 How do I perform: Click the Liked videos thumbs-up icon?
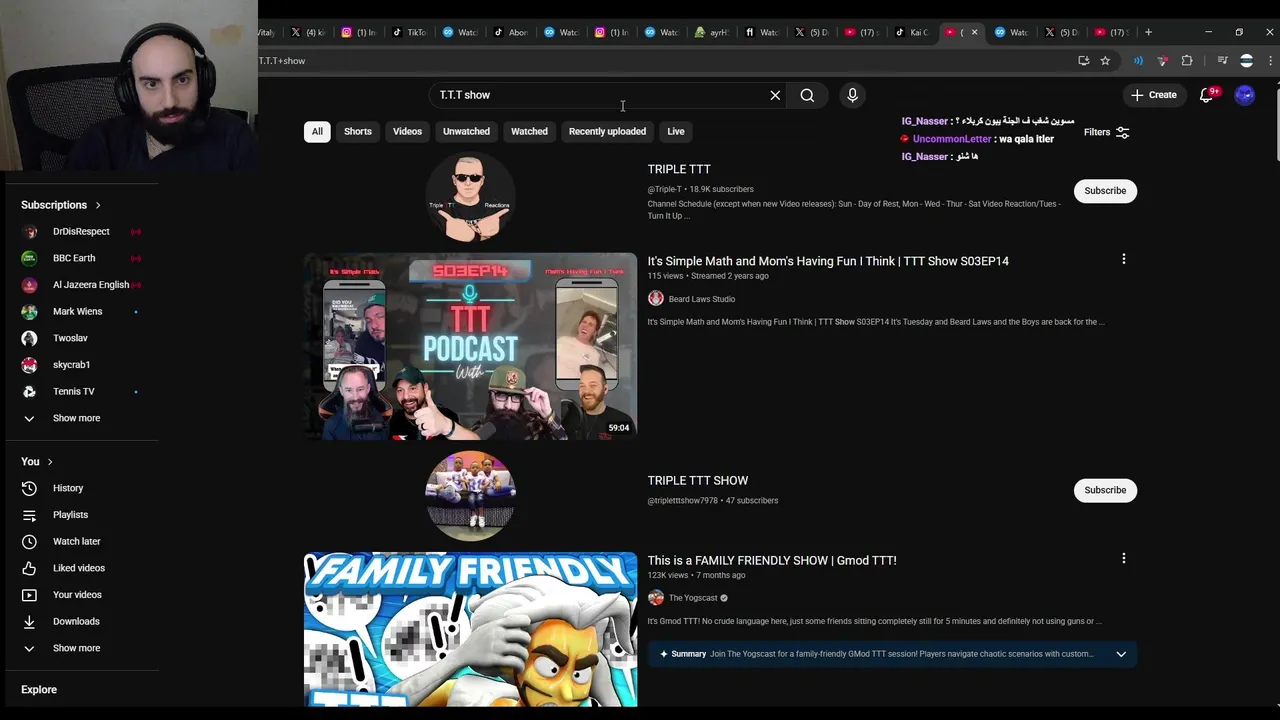tap(29, 568)
